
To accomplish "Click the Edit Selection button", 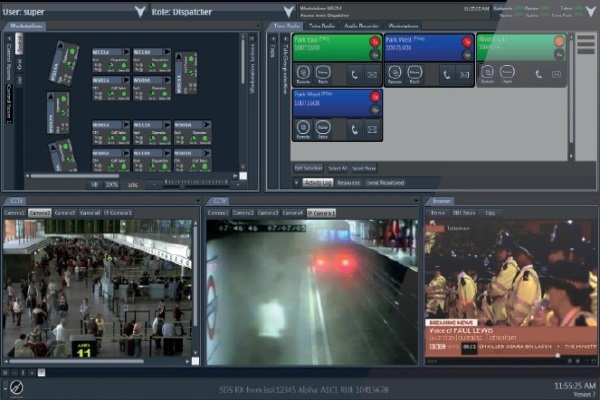I will [x=308, y=168].
